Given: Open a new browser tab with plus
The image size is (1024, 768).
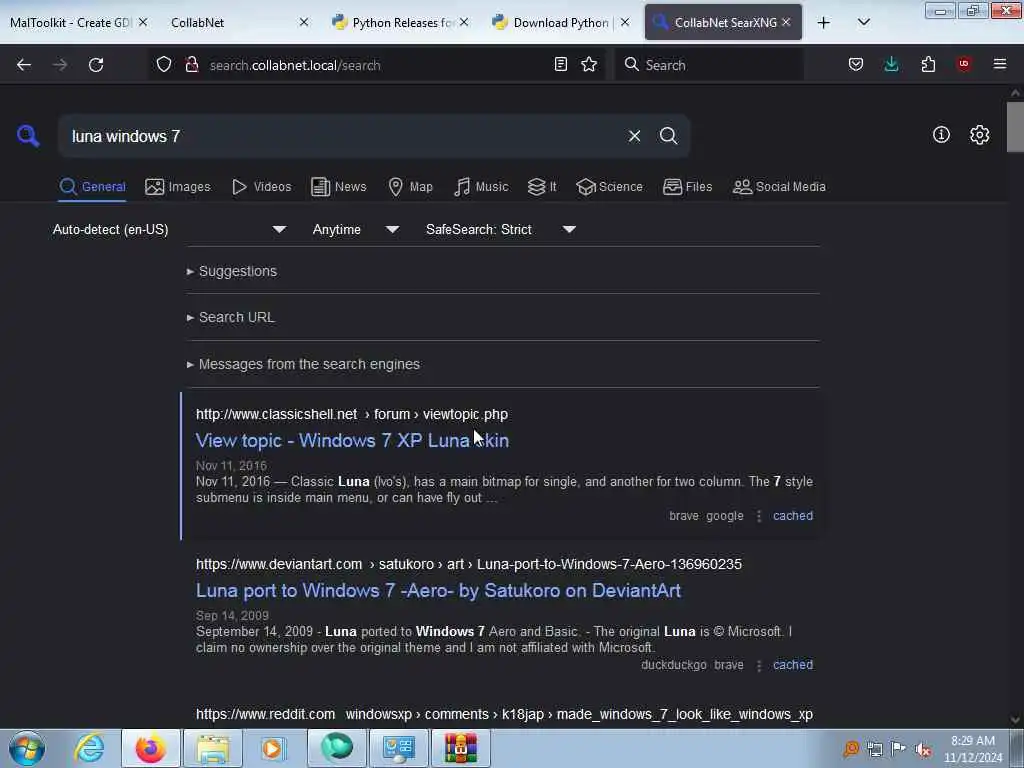Looking at the screenshot, I should click(824, 23).
